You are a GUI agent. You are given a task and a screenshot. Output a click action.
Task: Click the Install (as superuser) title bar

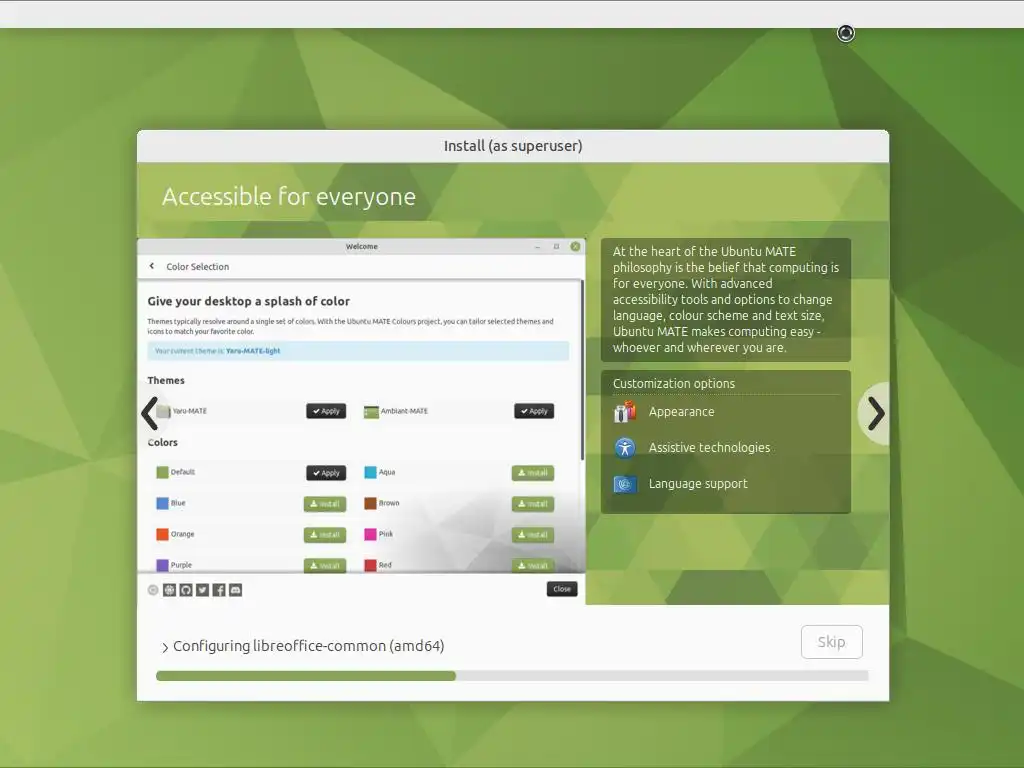[513, 146]
